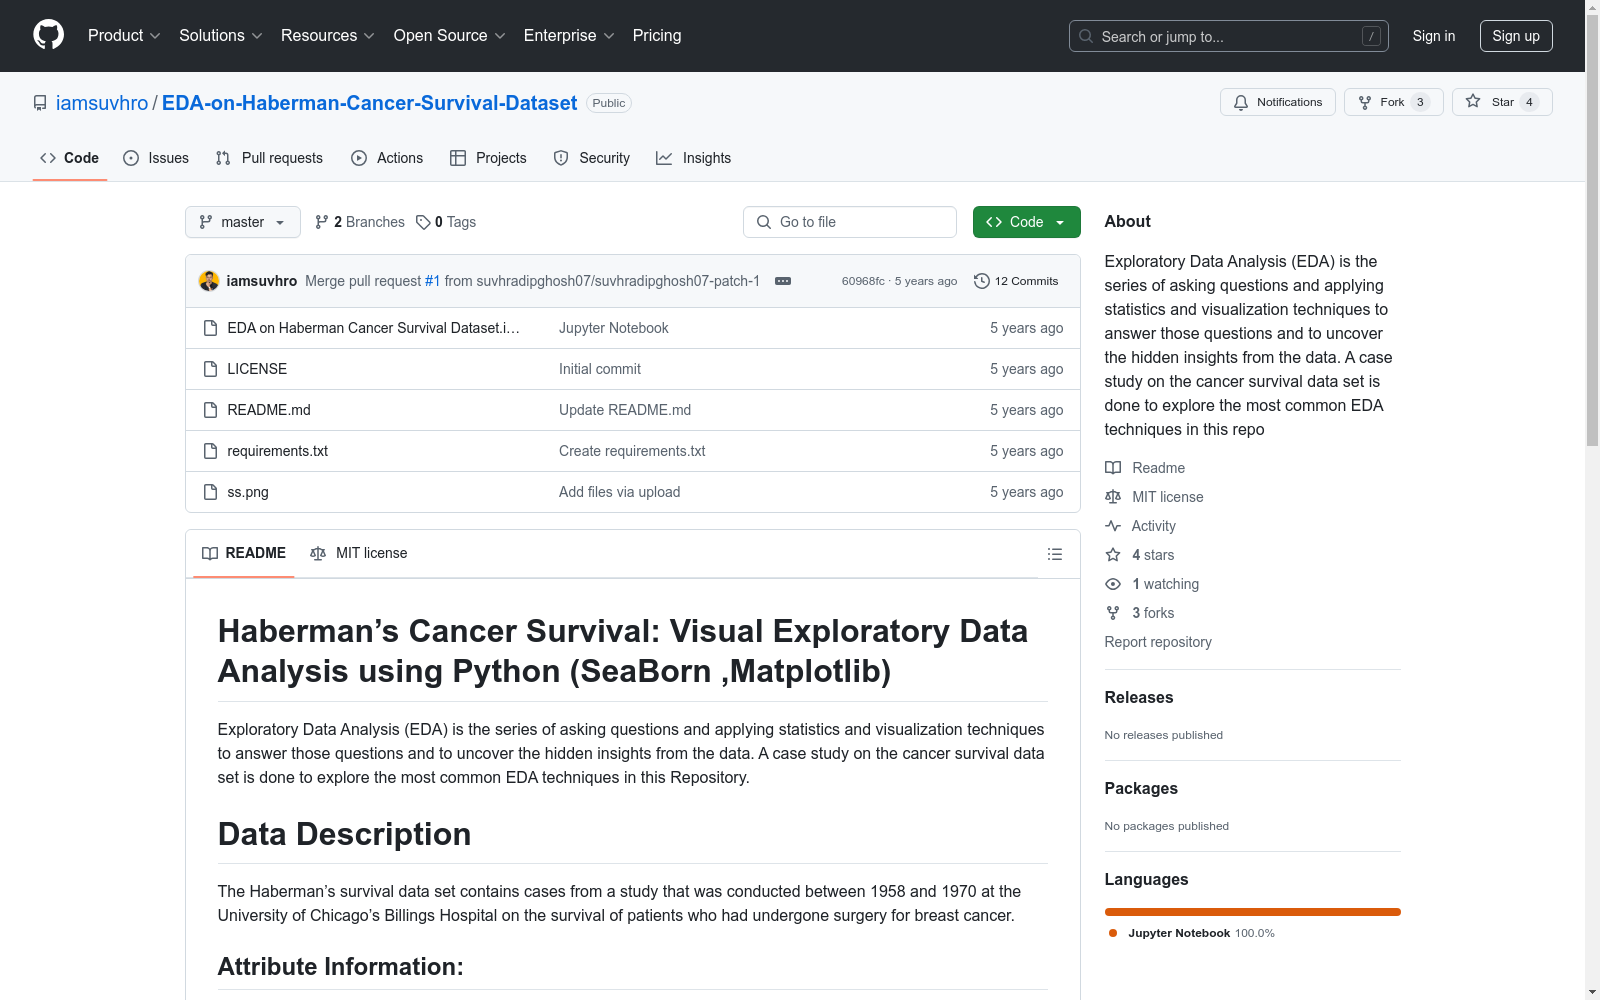The height and width of the screenshot is (1000, 1600).
Task: Expand the Product navigation menu
Action: [x=124, y=36]
